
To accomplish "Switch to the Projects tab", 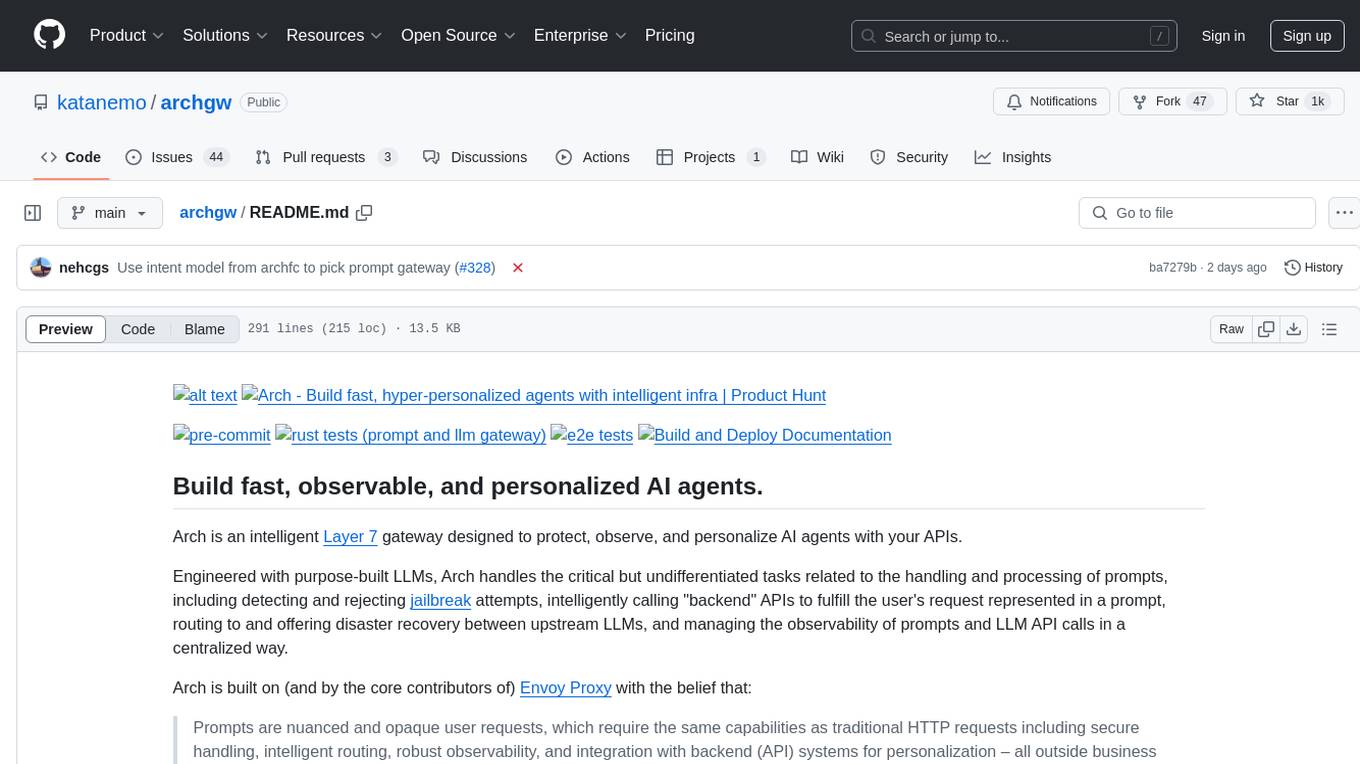I will click(711, 157).
